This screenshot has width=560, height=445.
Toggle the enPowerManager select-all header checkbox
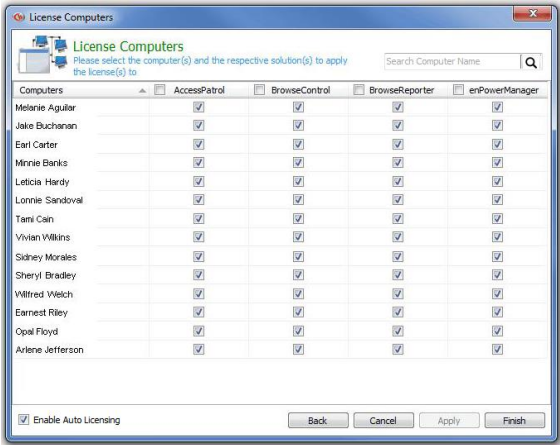458,90
